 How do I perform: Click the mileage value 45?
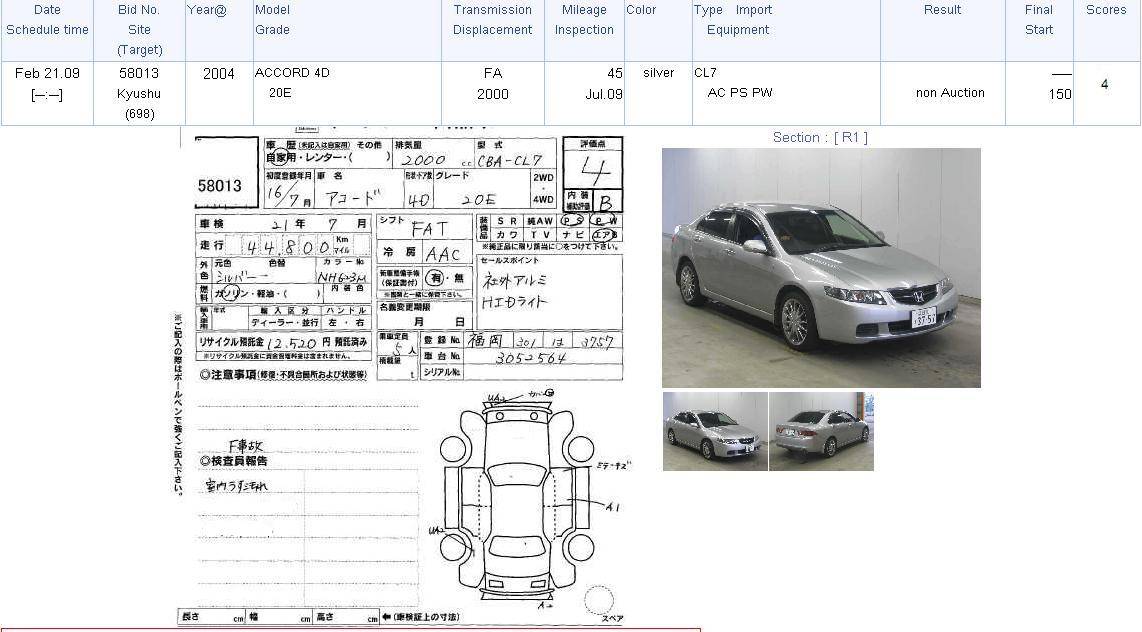[615, 73]
